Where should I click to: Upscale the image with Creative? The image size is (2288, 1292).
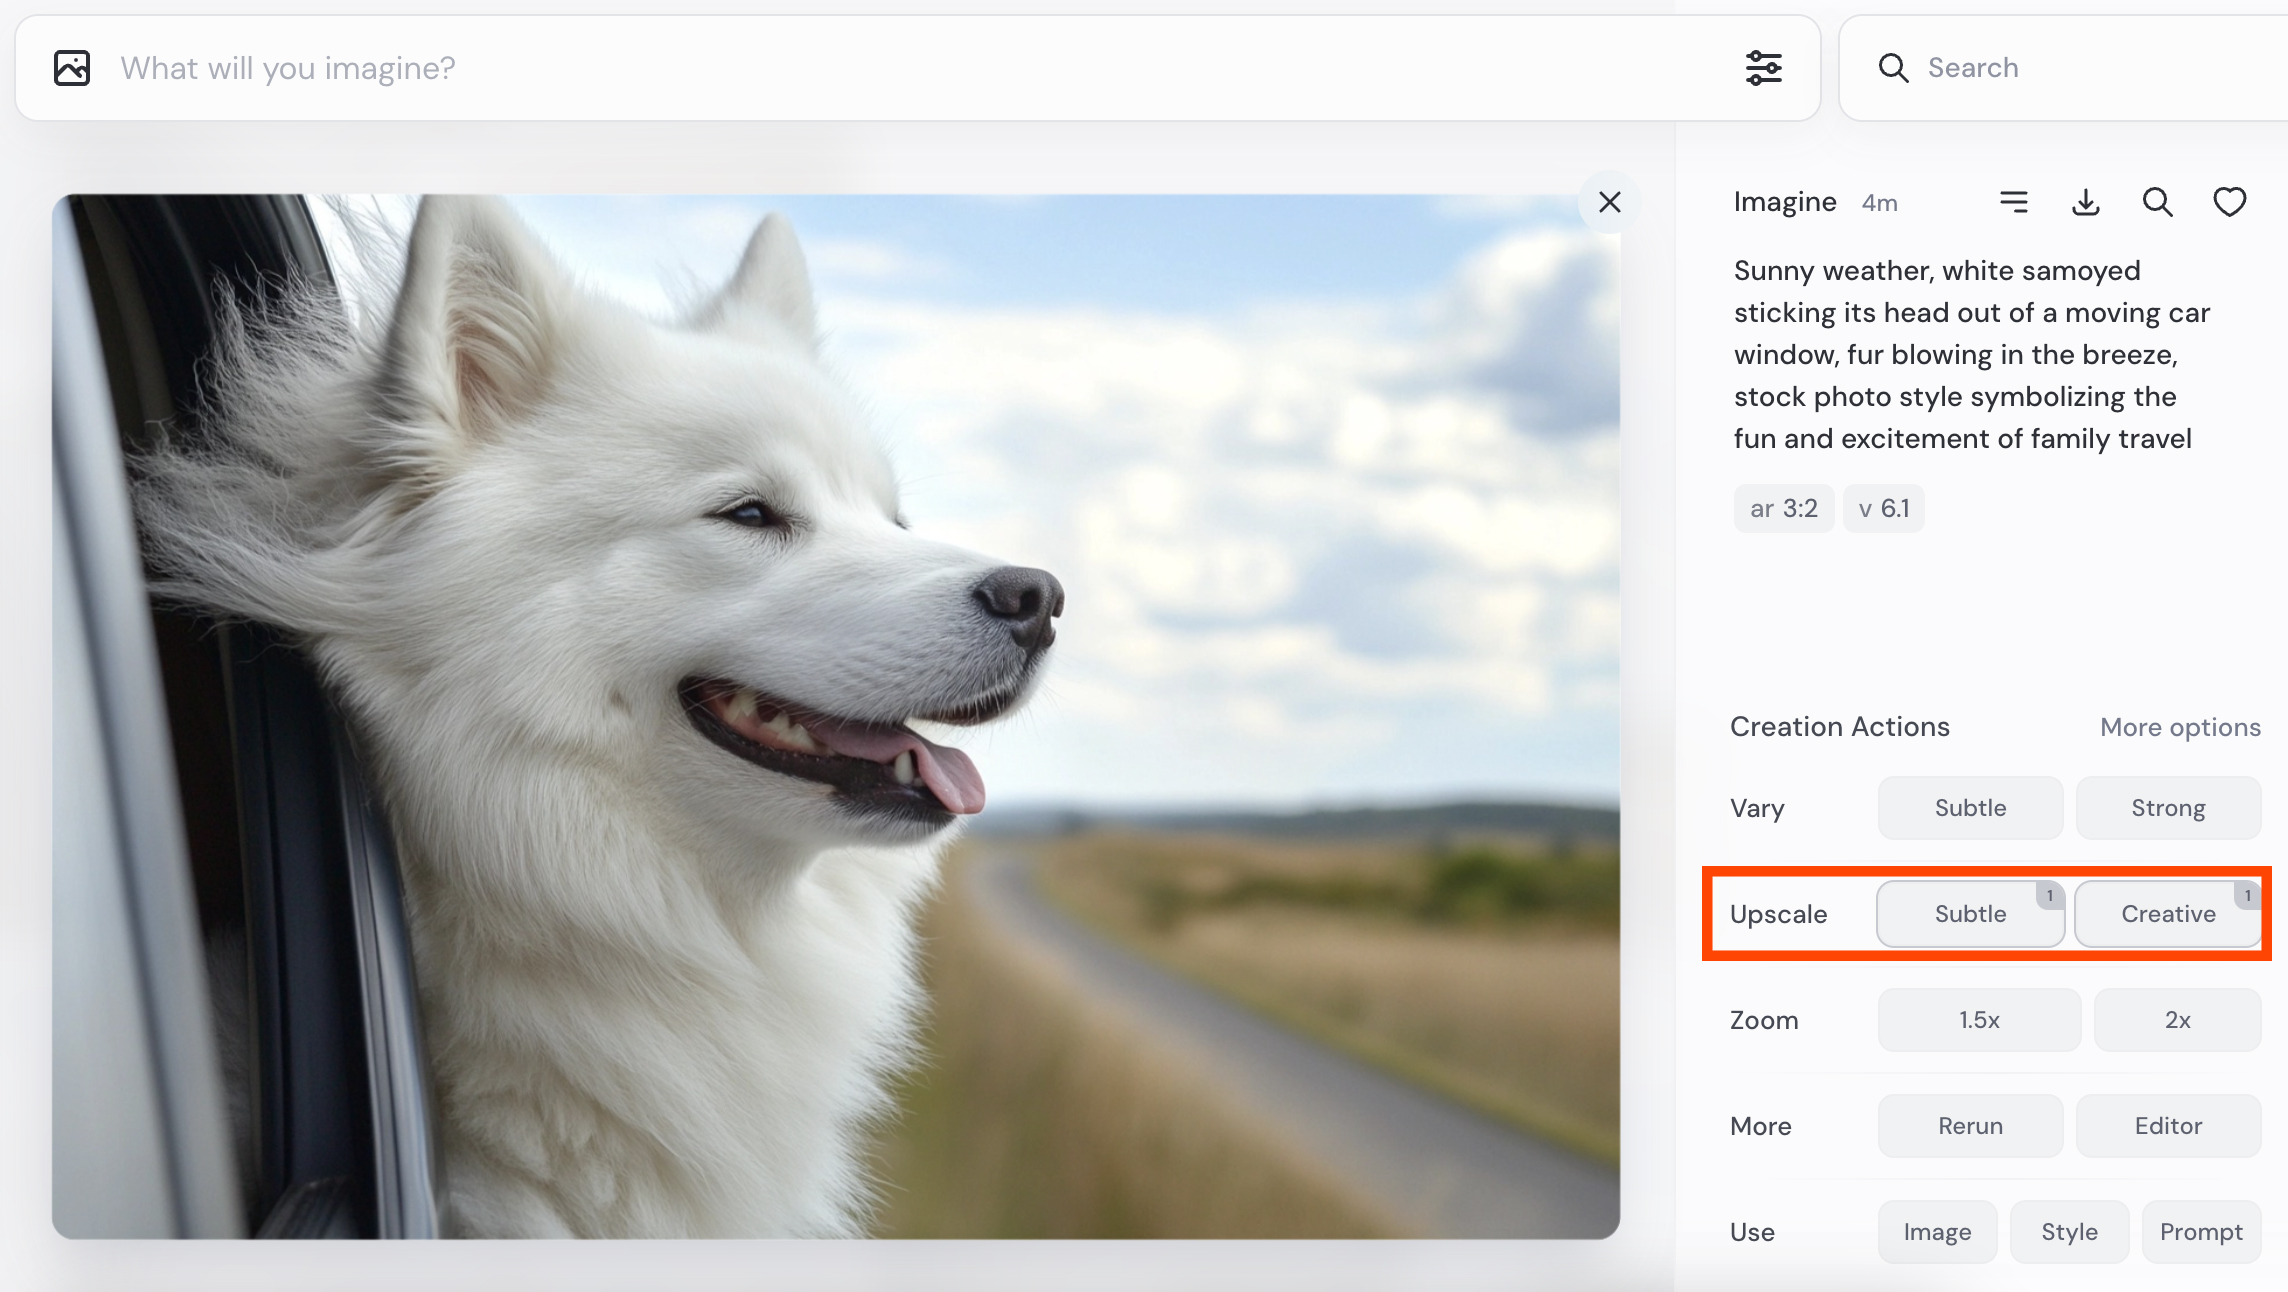pos(2167,914)
